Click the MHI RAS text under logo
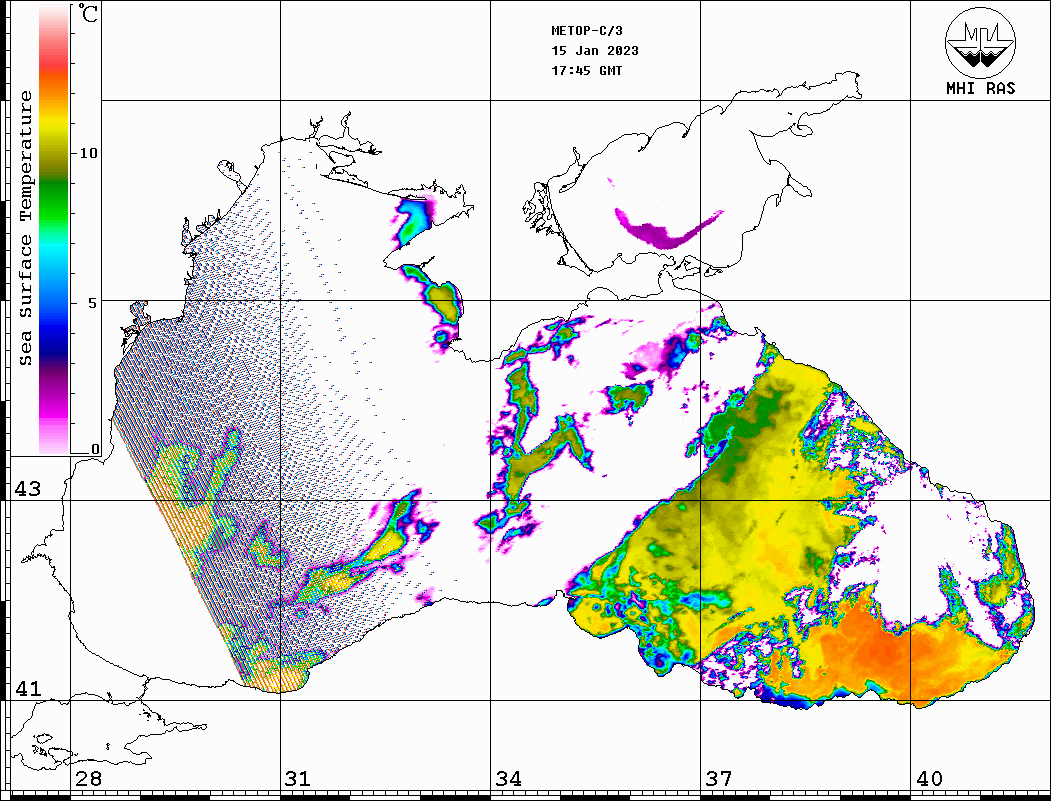 point(980,88)
